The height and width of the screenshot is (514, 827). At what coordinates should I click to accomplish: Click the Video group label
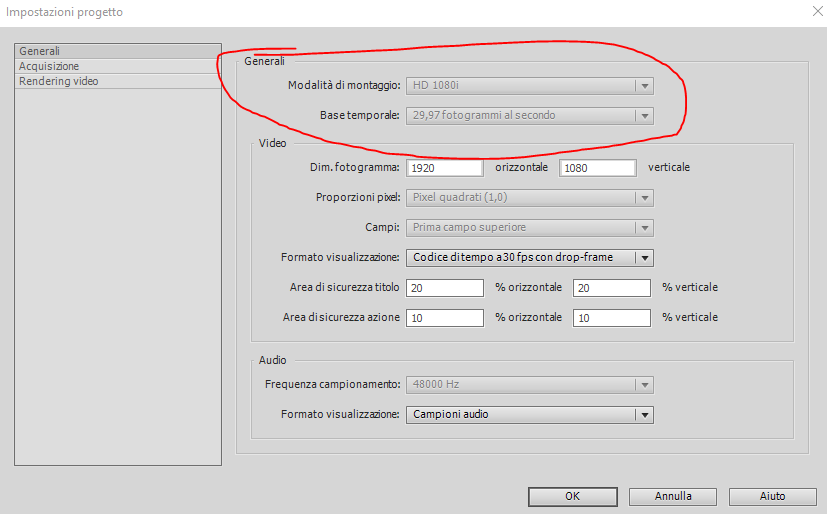click(272, 143)
